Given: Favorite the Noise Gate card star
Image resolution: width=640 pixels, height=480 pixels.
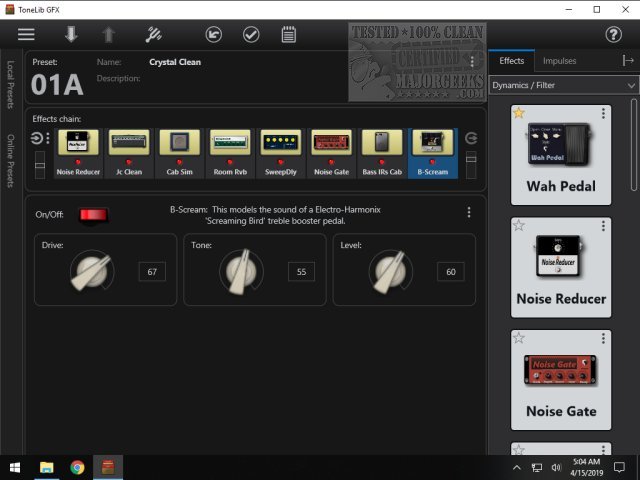Looking at the screenshot, I should tap(519, 338).
